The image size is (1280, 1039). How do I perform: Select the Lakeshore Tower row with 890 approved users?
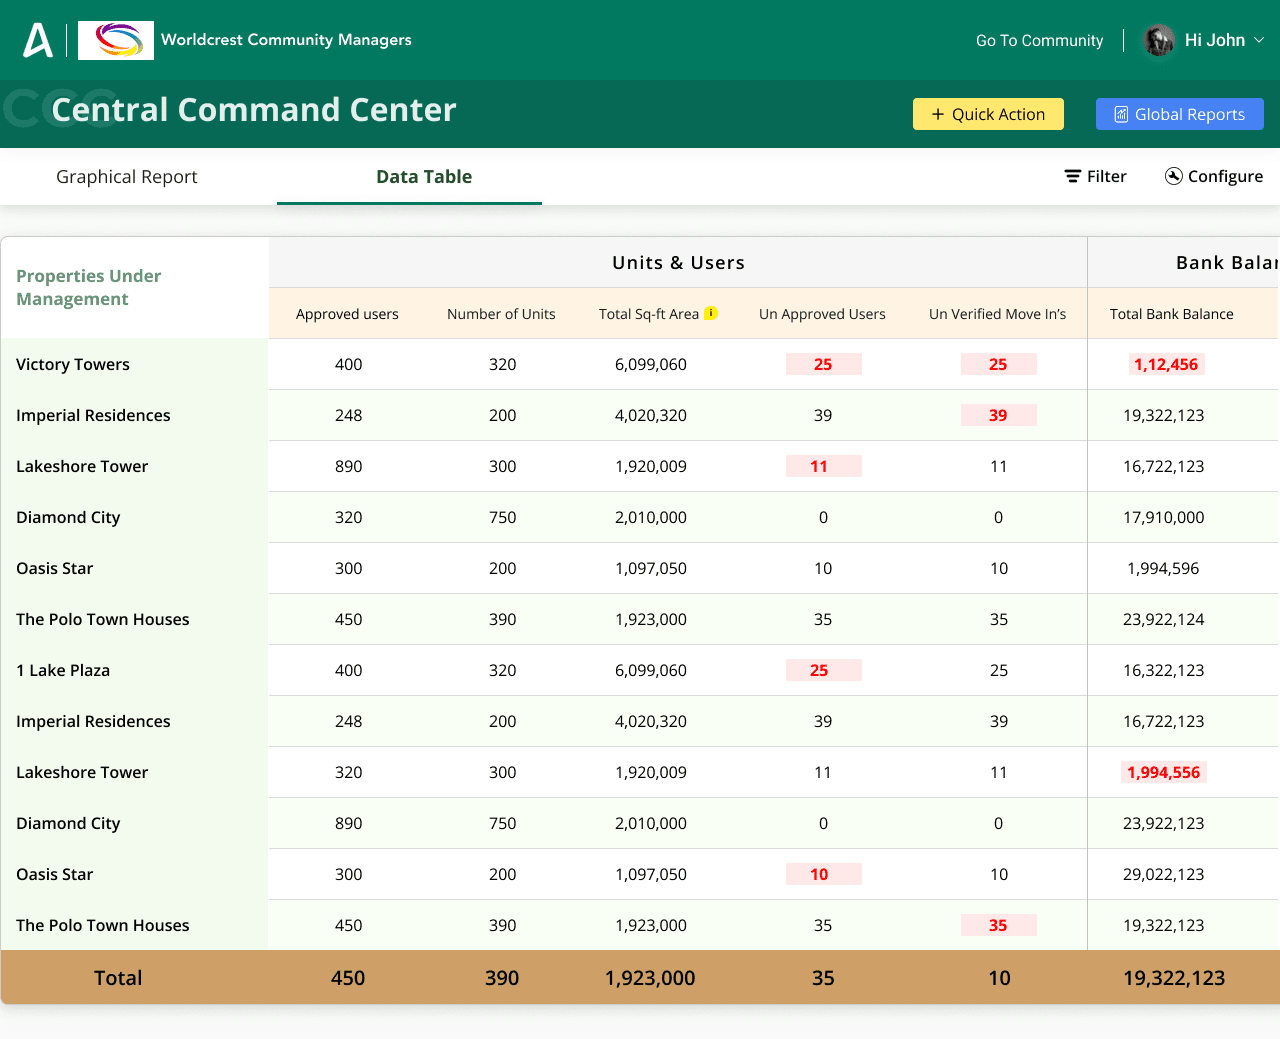[x=640, y=466]
